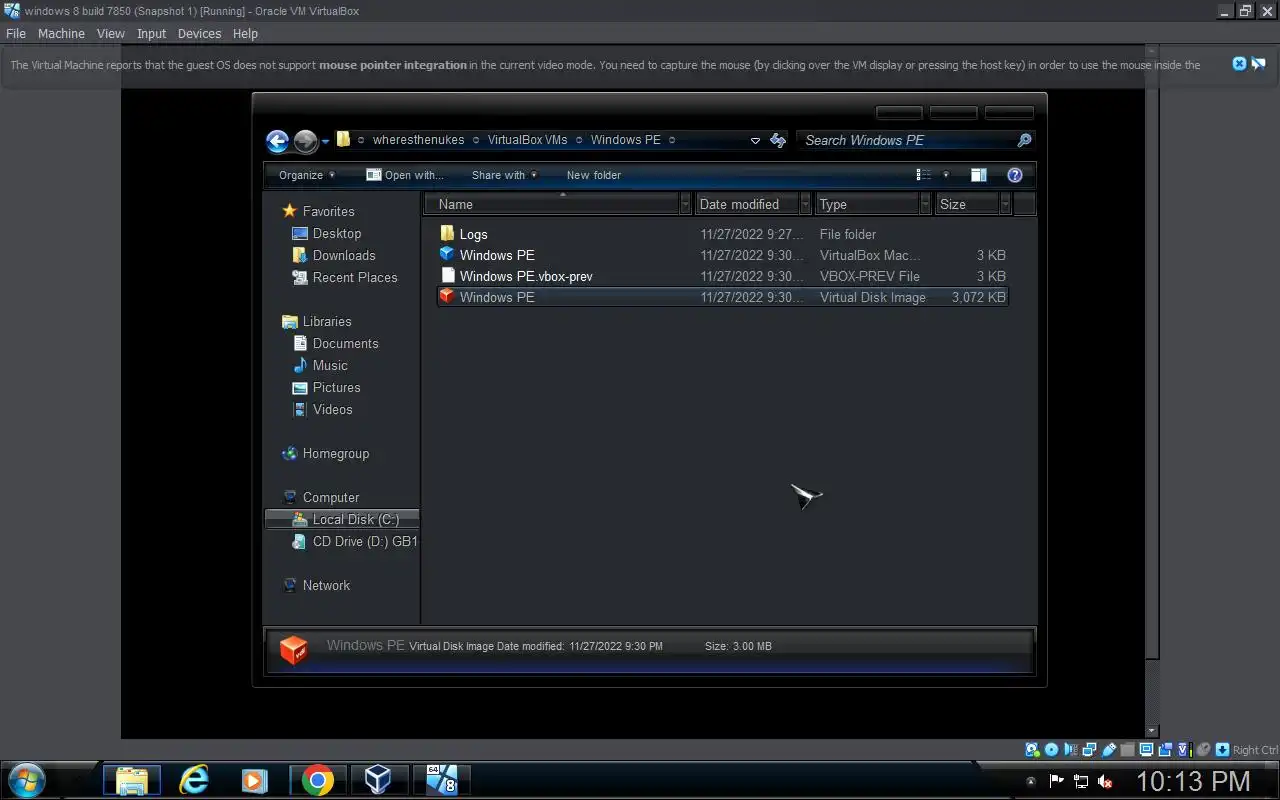Screen dimensions: 1280x800
Task: Sort by Size column header
Action: [x=968, y=204]
